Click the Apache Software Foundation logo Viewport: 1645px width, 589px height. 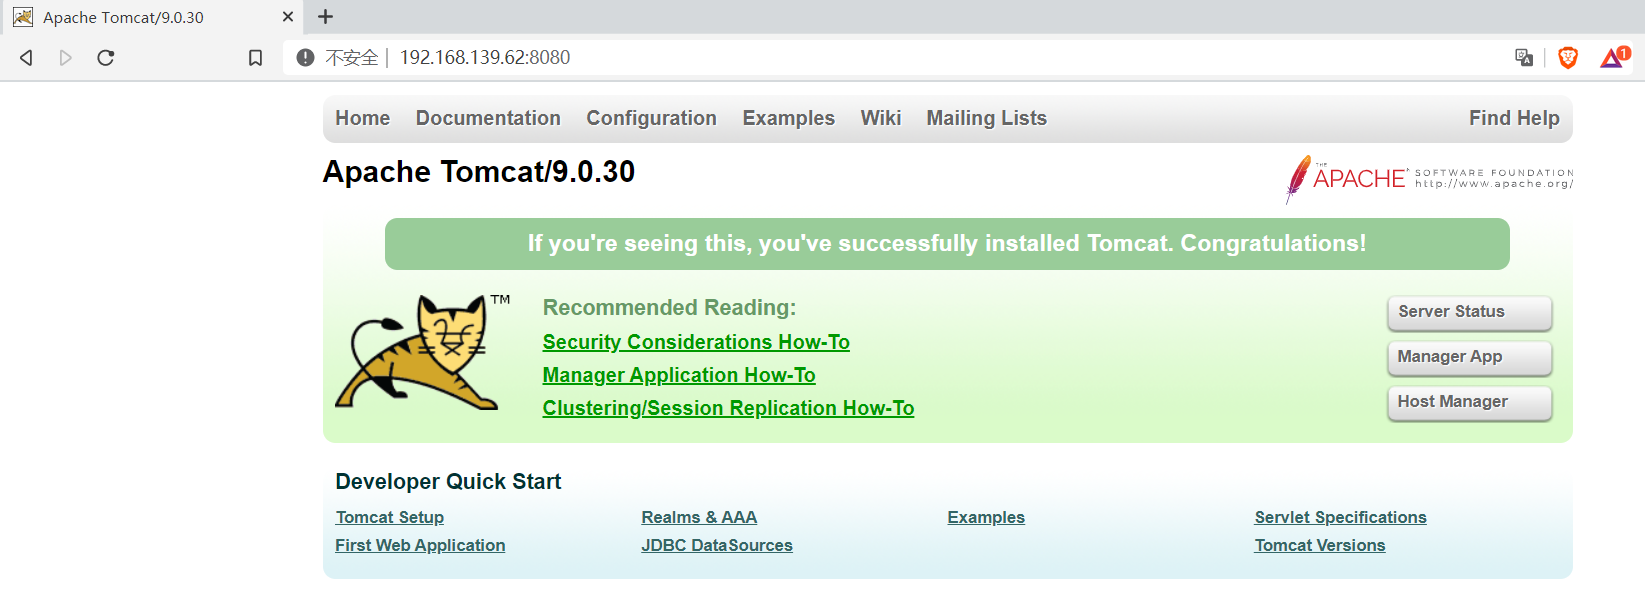[1429, 179]
